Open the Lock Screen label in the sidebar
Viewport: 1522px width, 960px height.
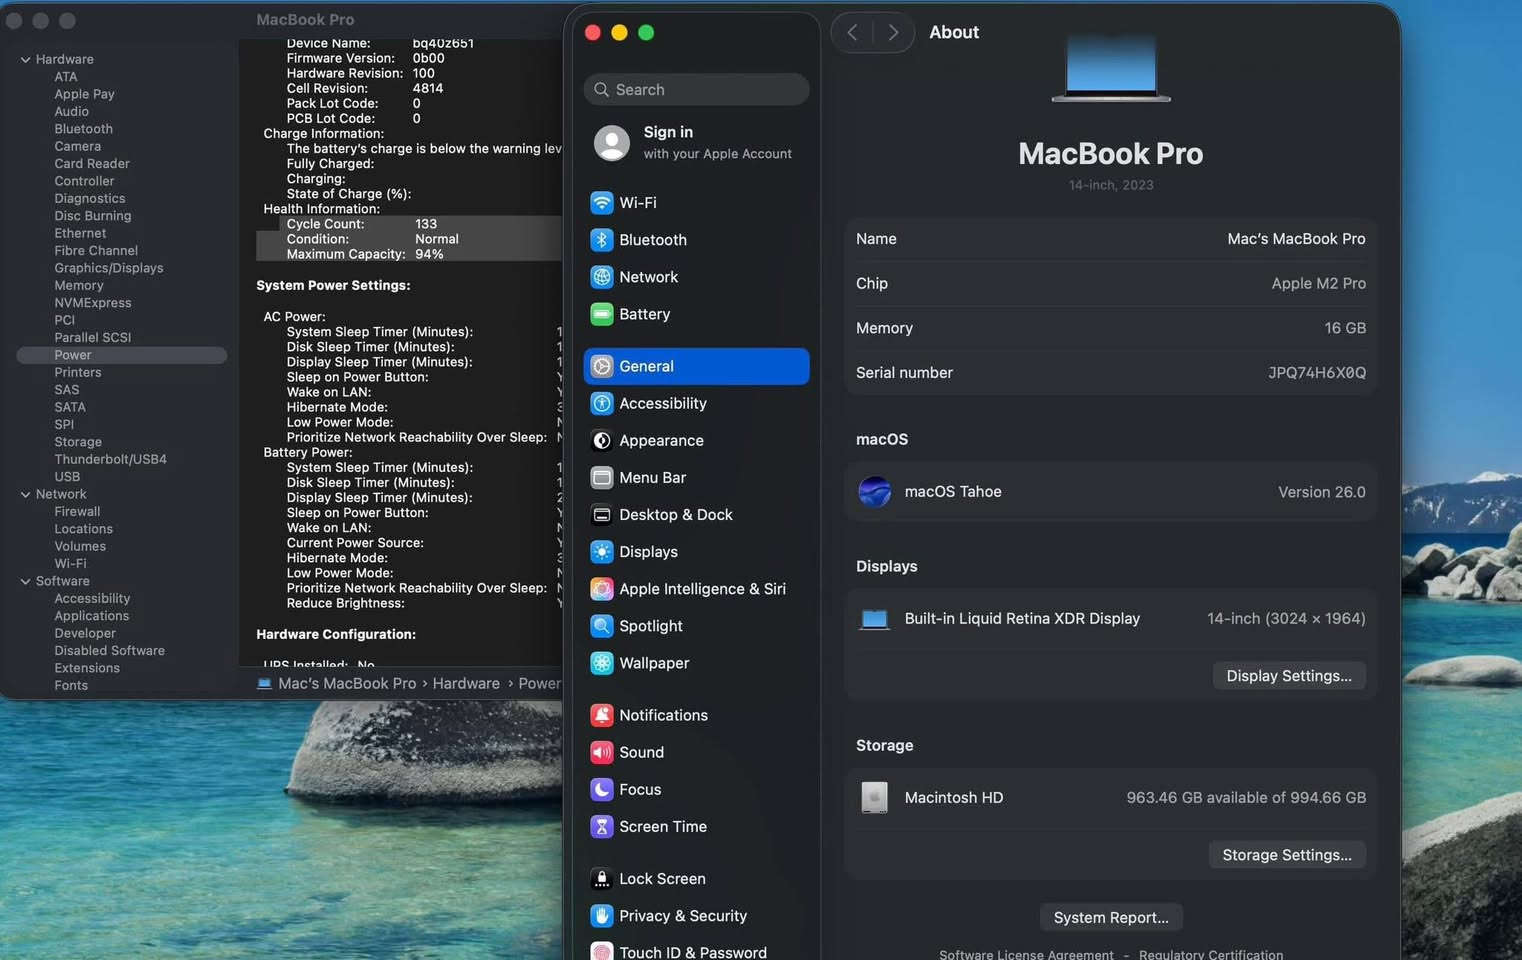coord(662,879)
